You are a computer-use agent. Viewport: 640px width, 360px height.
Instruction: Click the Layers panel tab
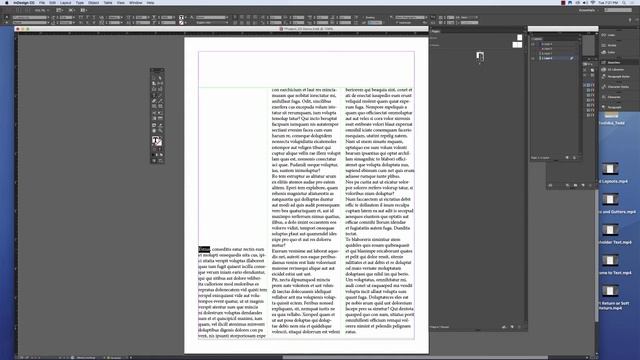pos(537,39)
